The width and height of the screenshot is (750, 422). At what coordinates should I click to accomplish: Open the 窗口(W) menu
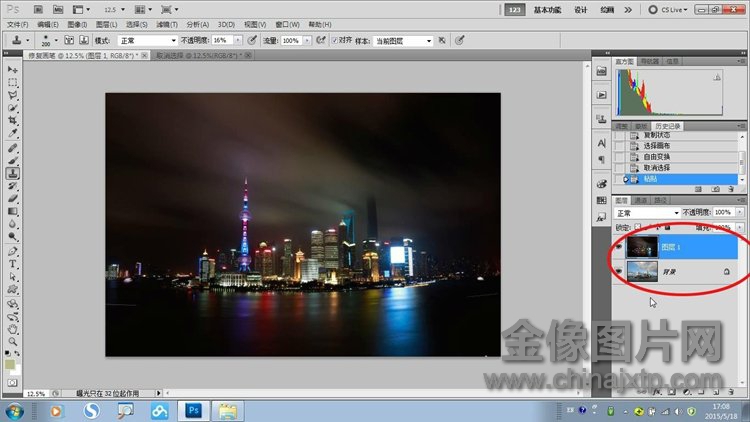click(x=287, y=24)
